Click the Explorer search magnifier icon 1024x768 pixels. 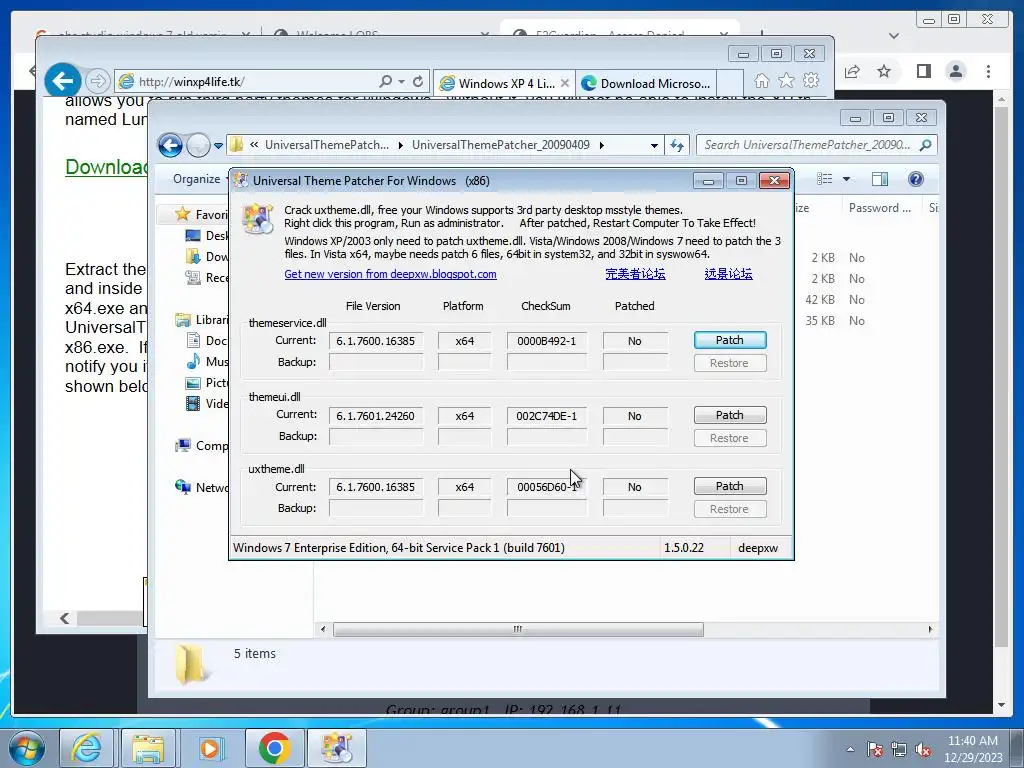pyautogui.click(x=925, y=145)
